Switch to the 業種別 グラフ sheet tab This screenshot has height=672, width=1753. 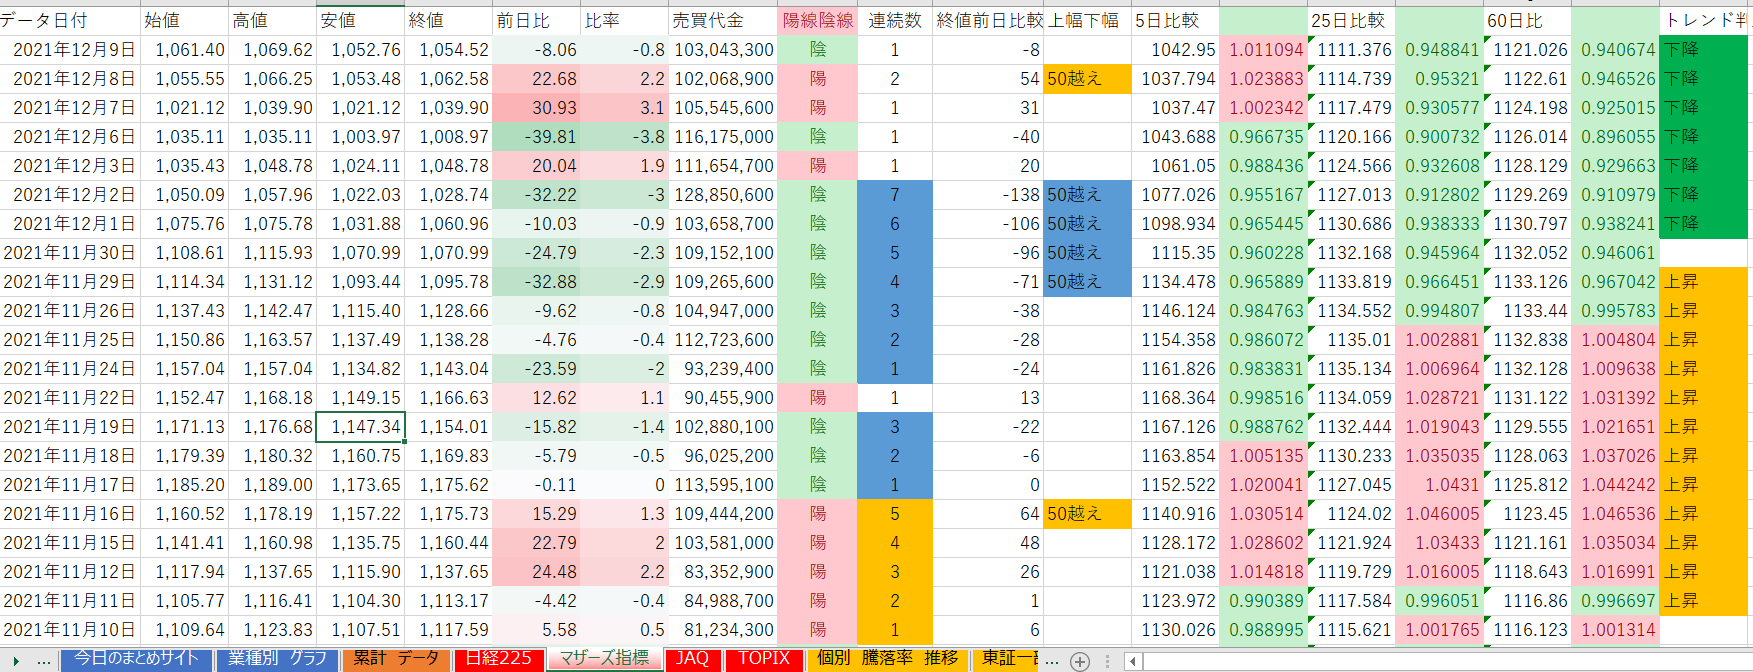(x=277, y=659)
